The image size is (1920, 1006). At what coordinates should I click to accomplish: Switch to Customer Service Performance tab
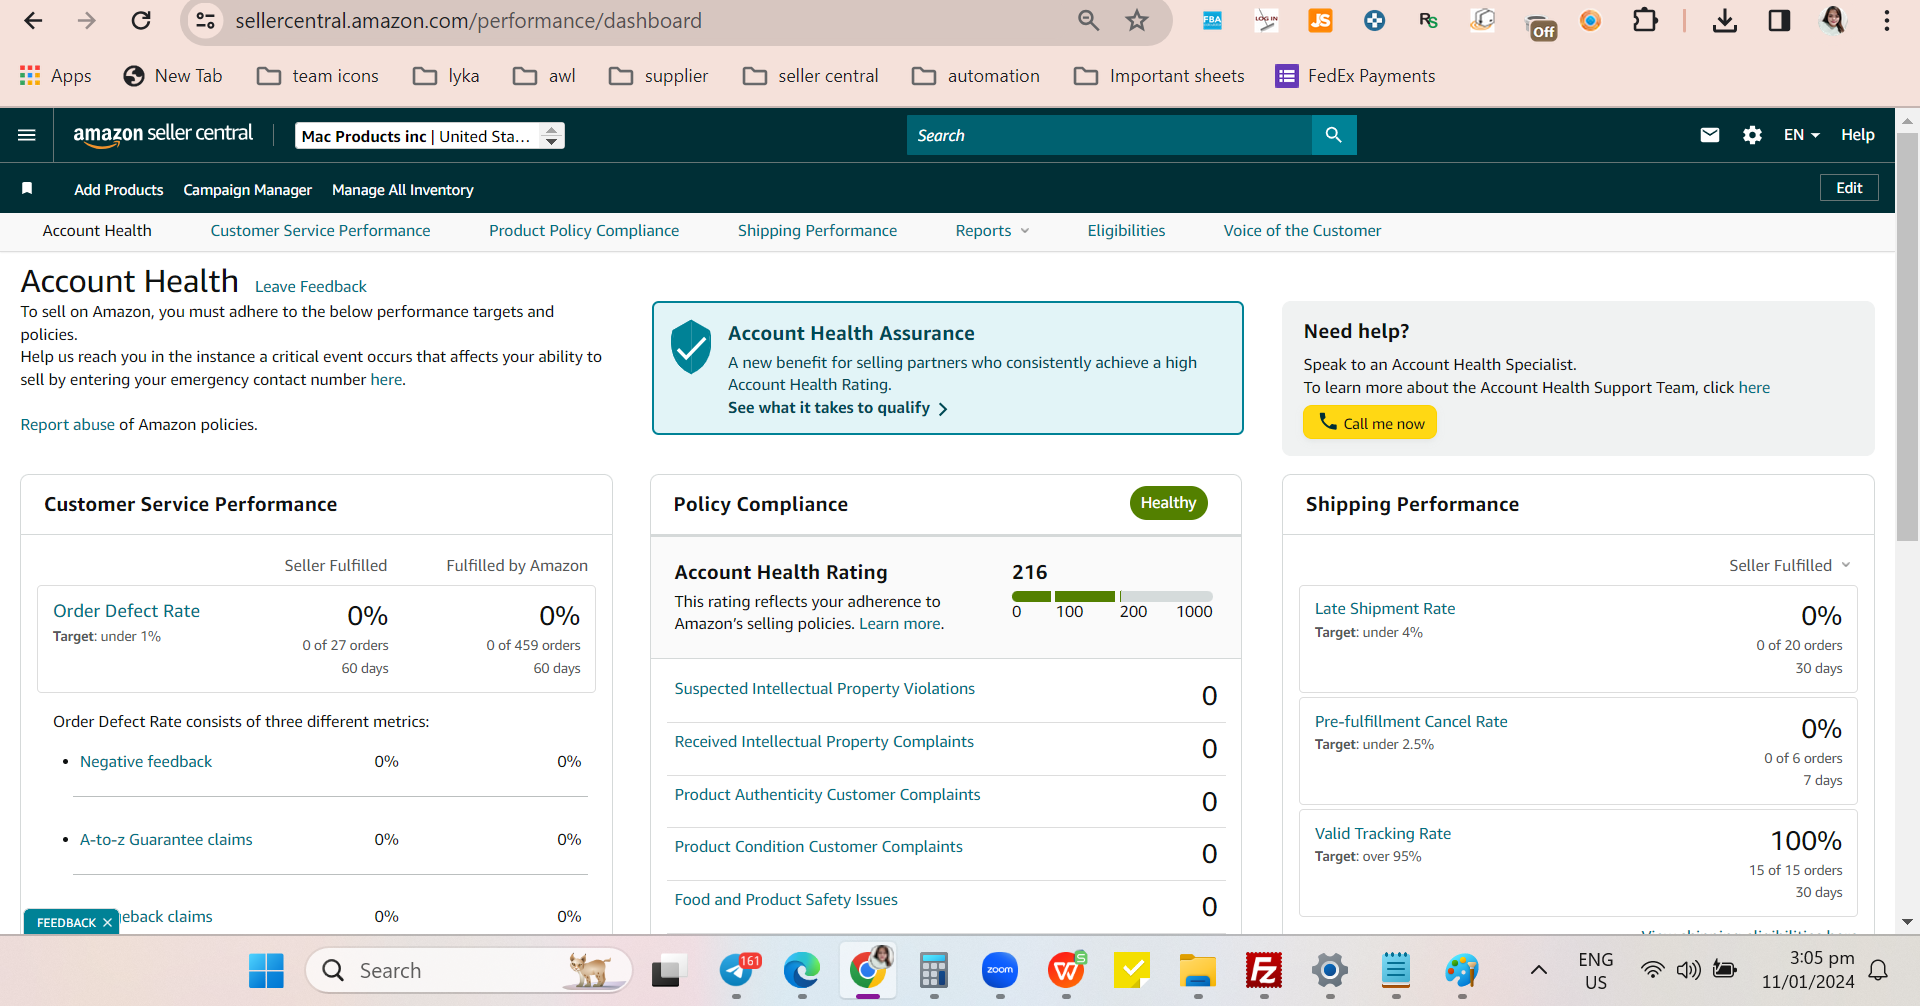(320, 231)
